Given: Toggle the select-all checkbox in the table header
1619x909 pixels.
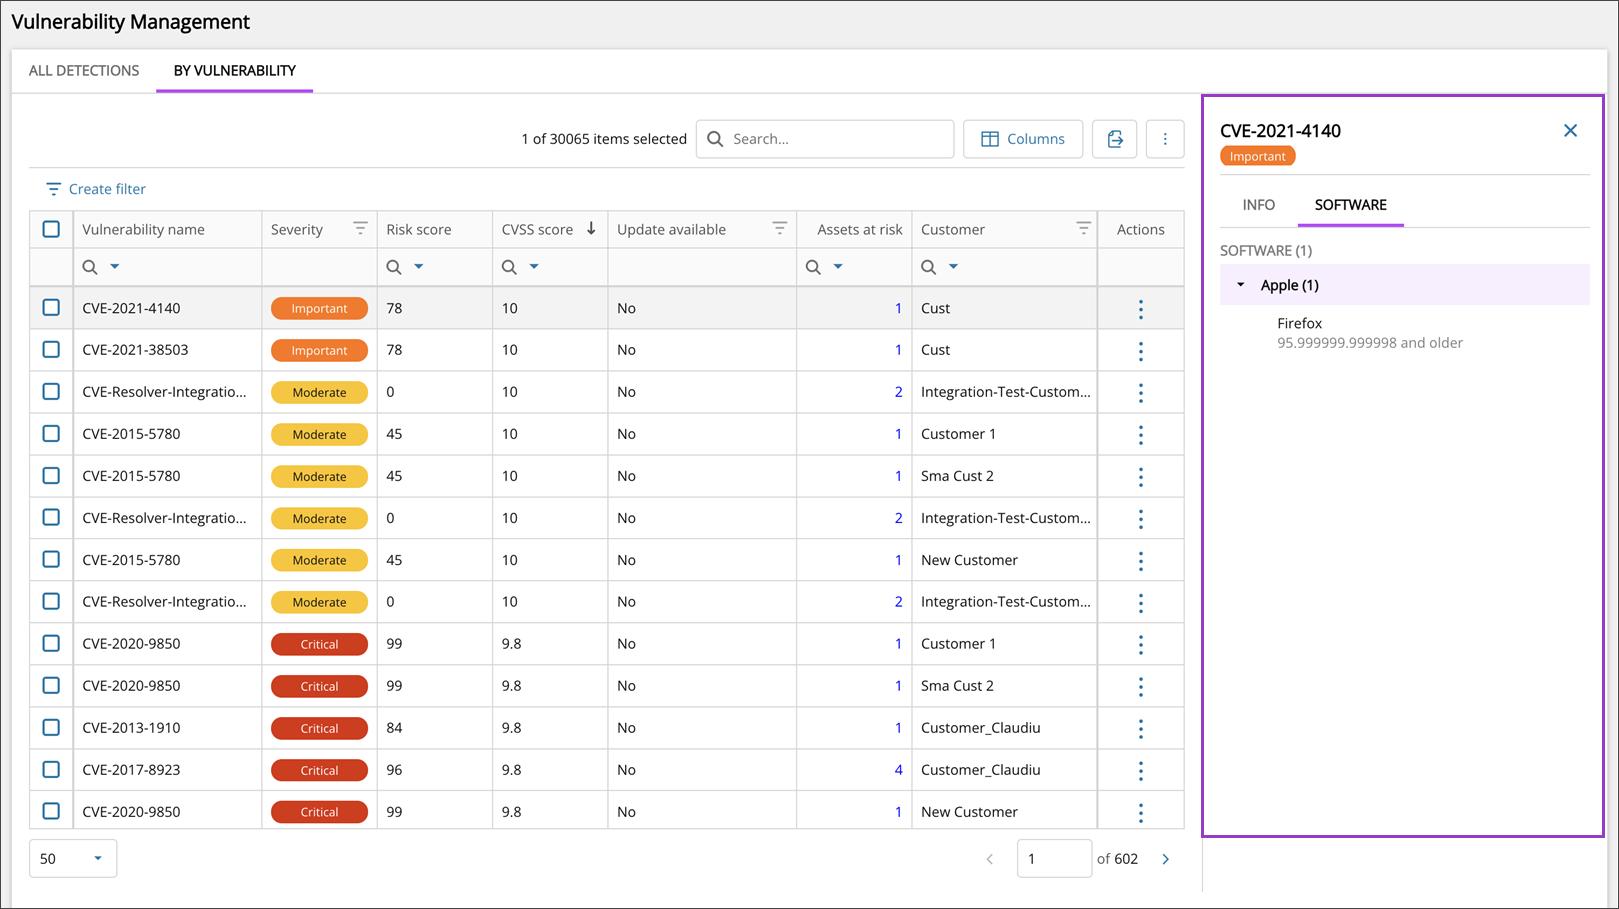Looking at the screenshot, I should coord(51,229).
